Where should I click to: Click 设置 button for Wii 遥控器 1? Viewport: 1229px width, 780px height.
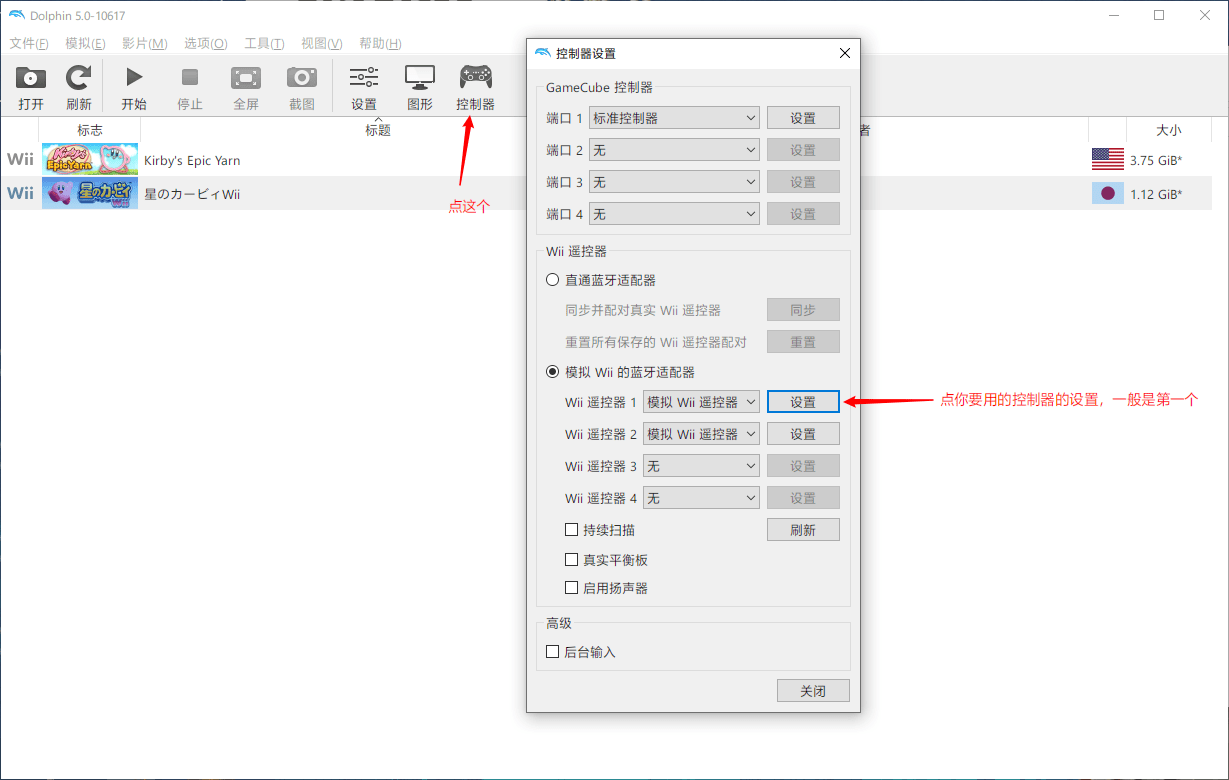(x=803, y=402)
